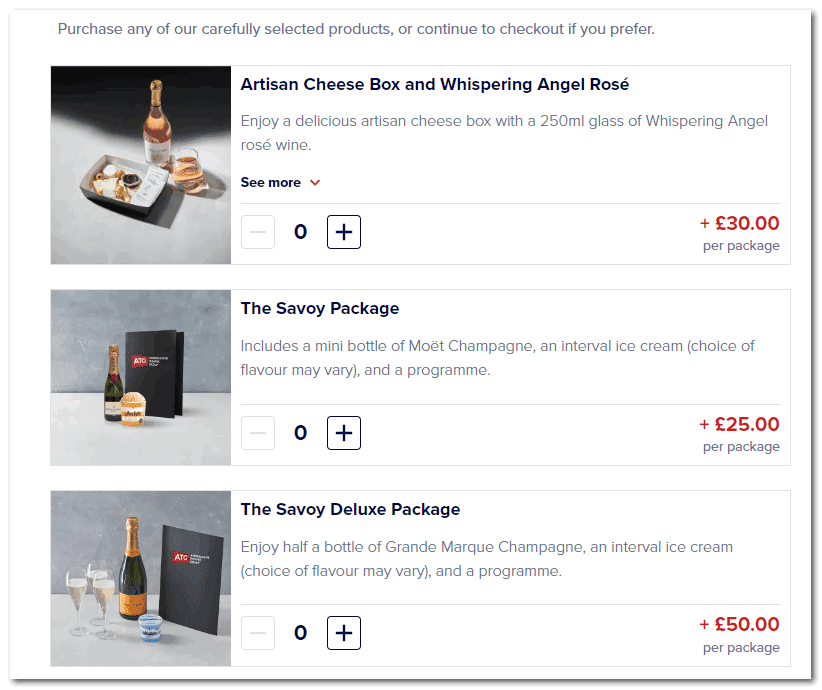Click The Savoy Package quantity value
The height and width of the screenshot is (690, 822).
click(x=300, y=433)
